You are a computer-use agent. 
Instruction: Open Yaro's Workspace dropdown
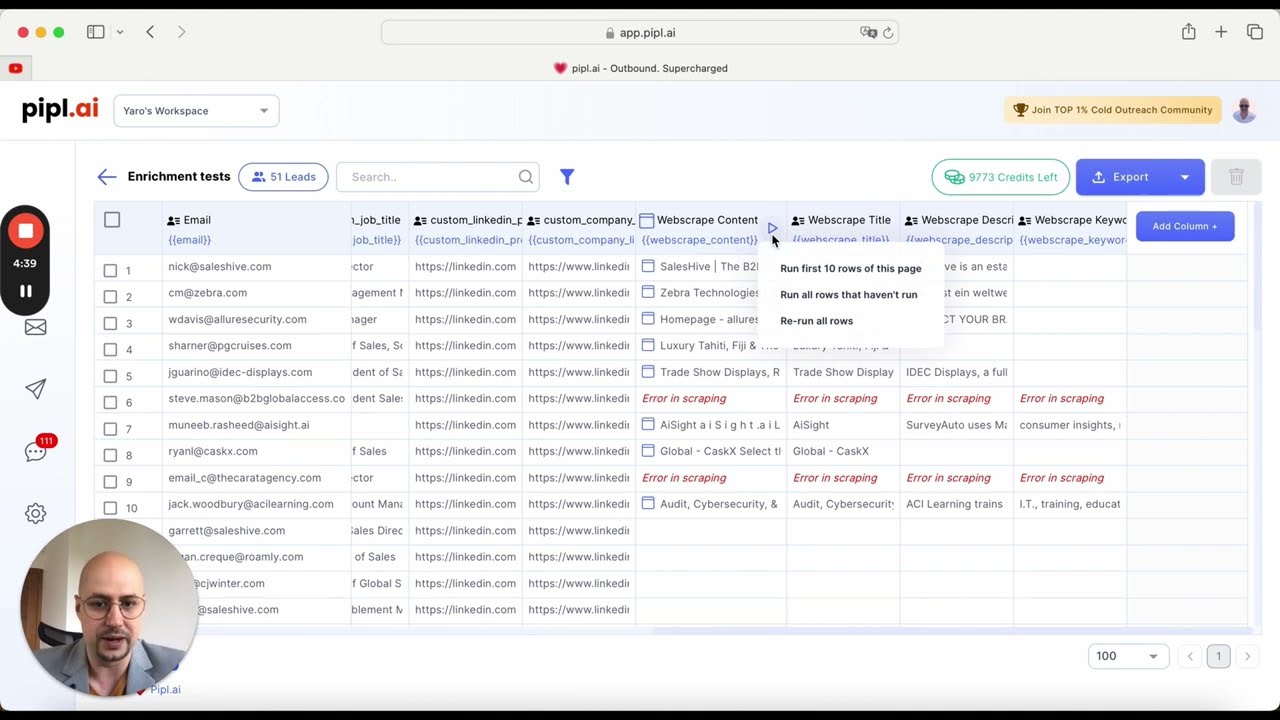click(196, 111)
